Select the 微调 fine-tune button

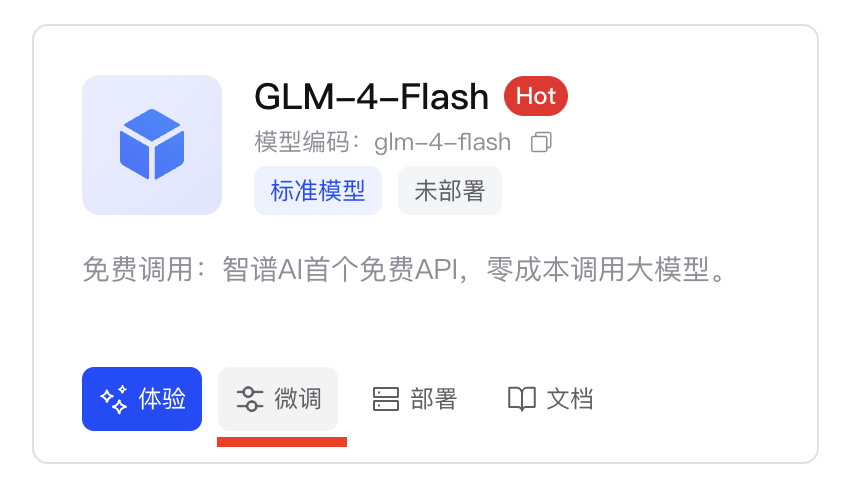pos(278,399)
